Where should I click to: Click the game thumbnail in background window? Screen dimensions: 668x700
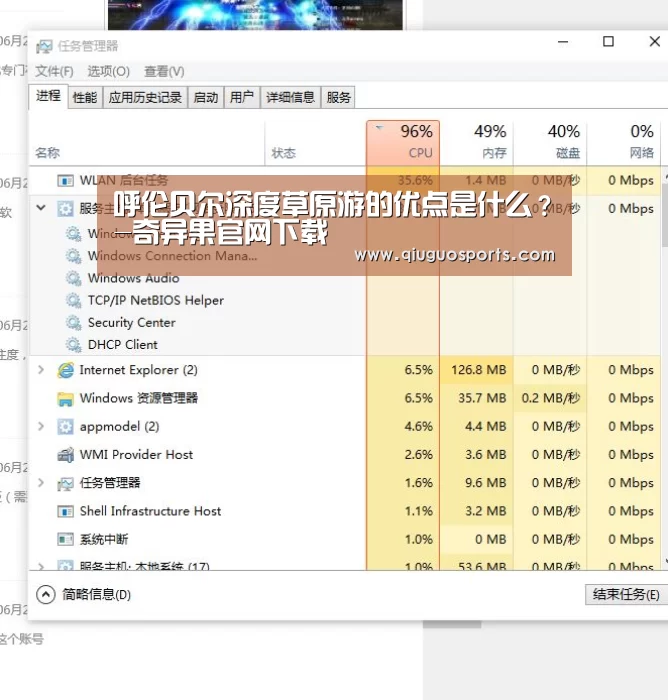click(255, 15)
